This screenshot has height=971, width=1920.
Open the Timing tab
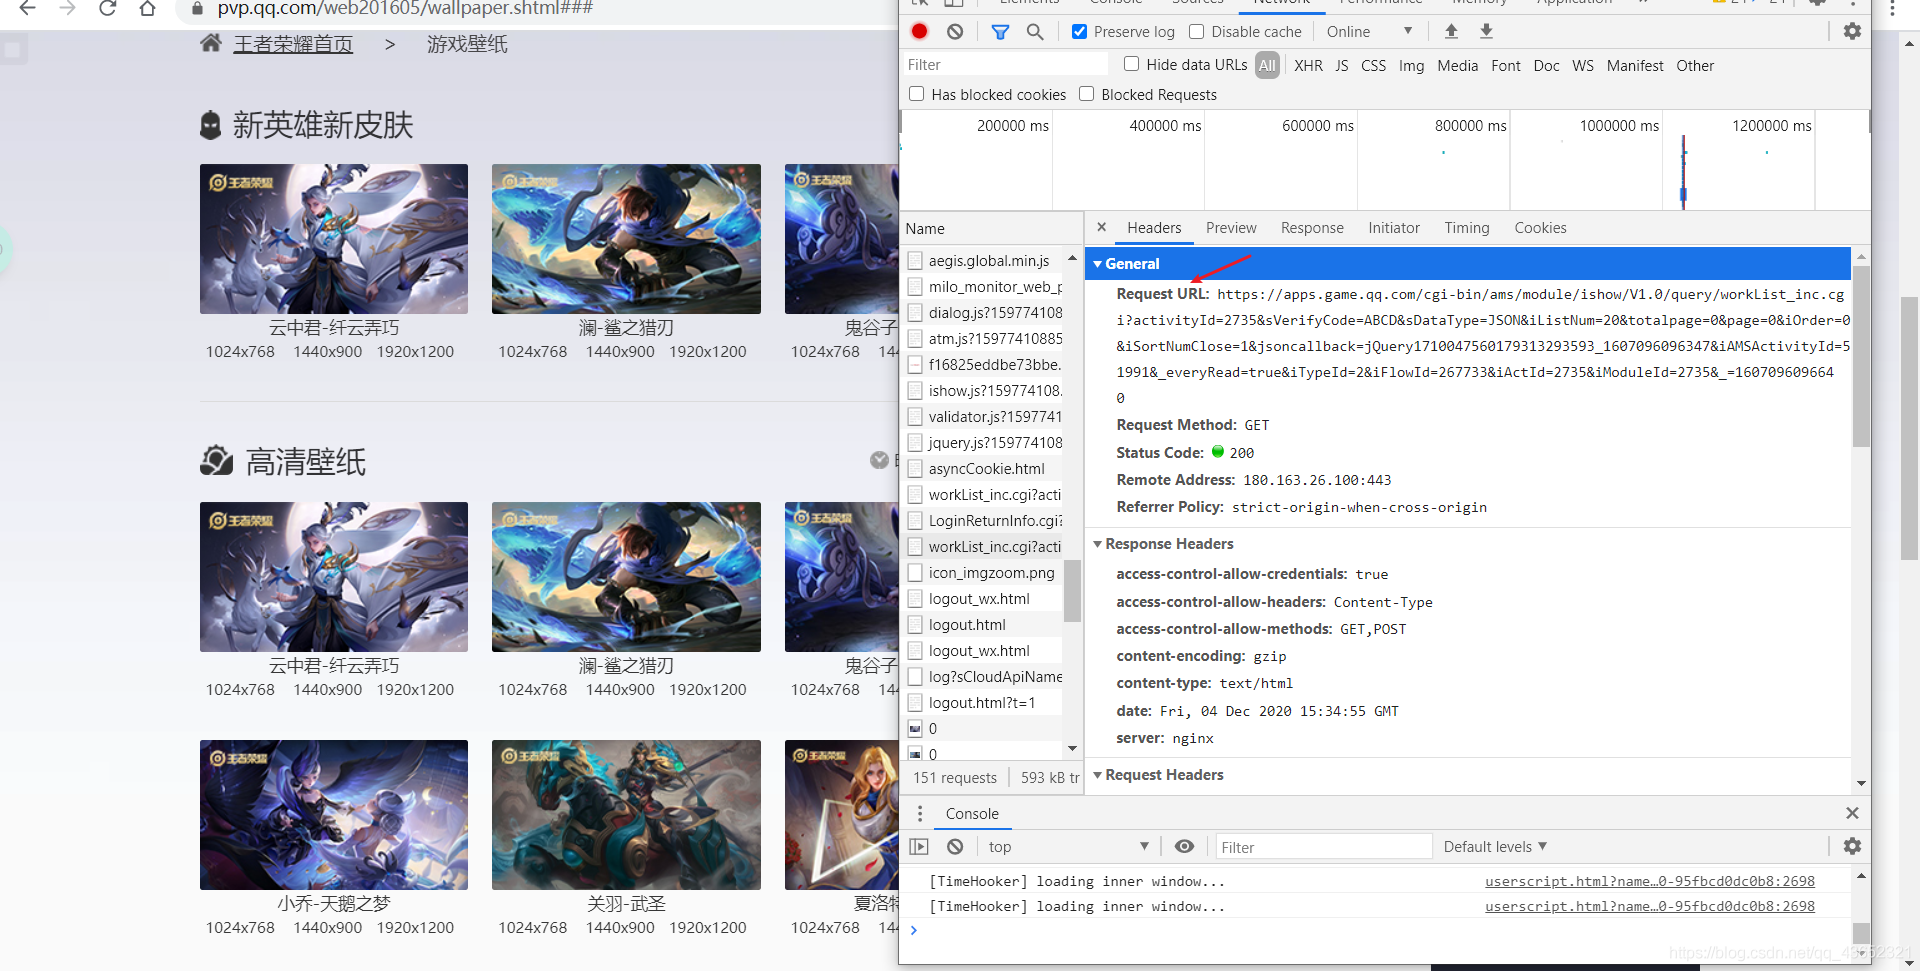(1467, 228)
